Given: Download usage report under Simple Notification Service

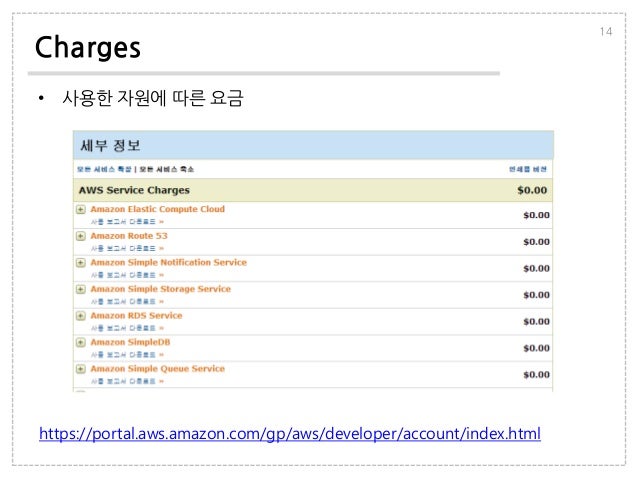Looking at the screenshot, I should (x=127, y=275).
